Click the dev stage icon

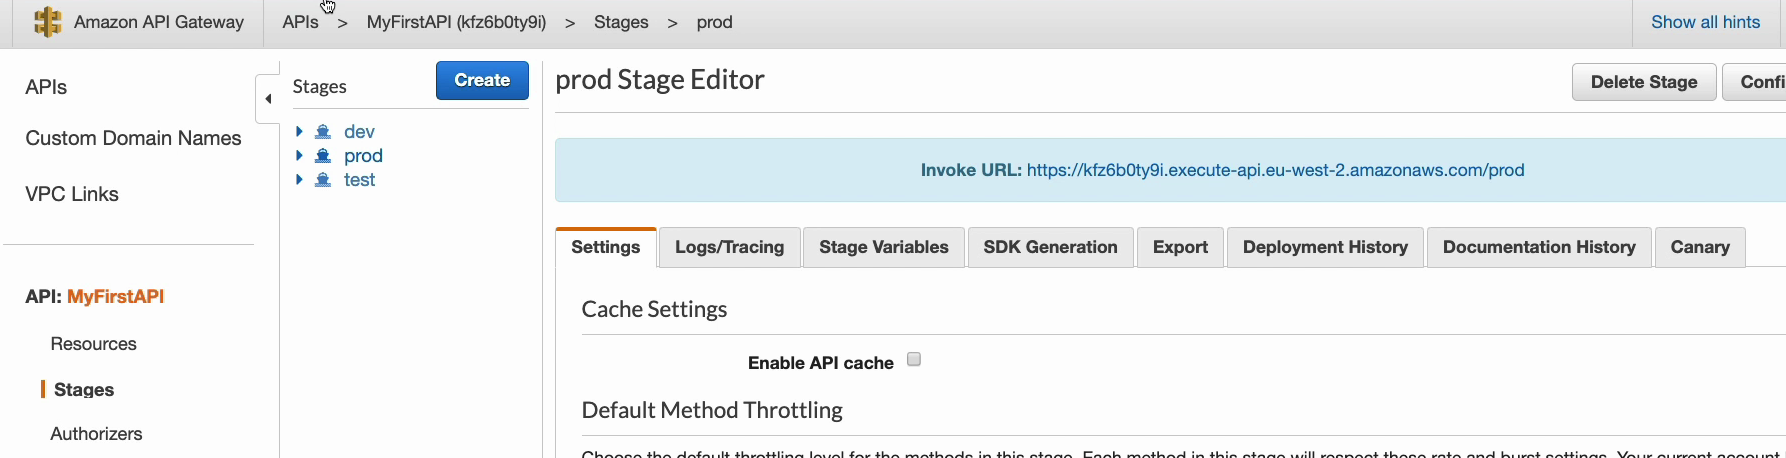pyautogui.click(x=323, y=132)
